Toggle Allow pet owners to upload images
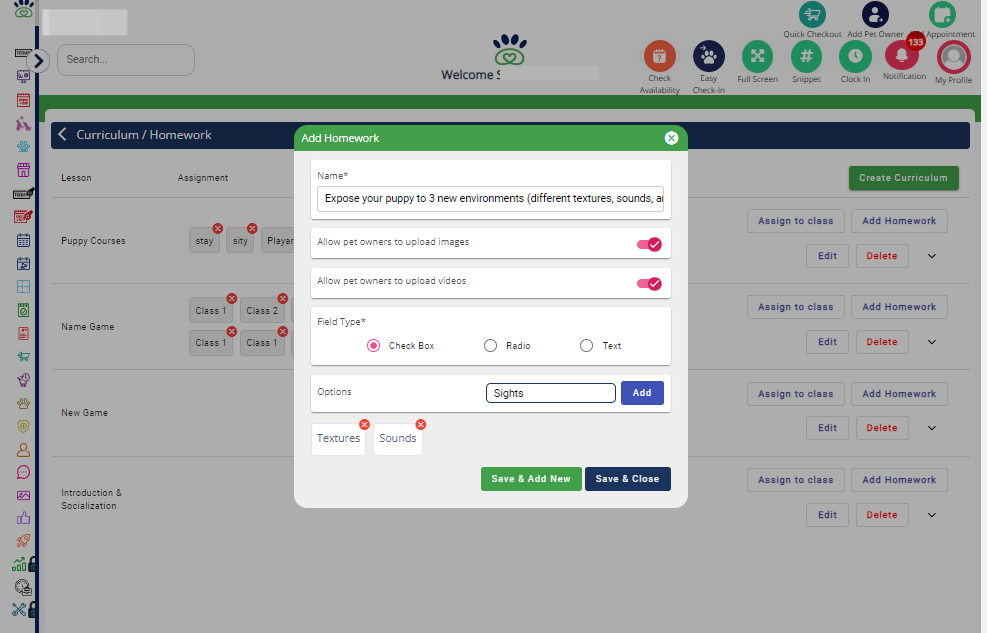987x633 pixels. click(649, 244)
